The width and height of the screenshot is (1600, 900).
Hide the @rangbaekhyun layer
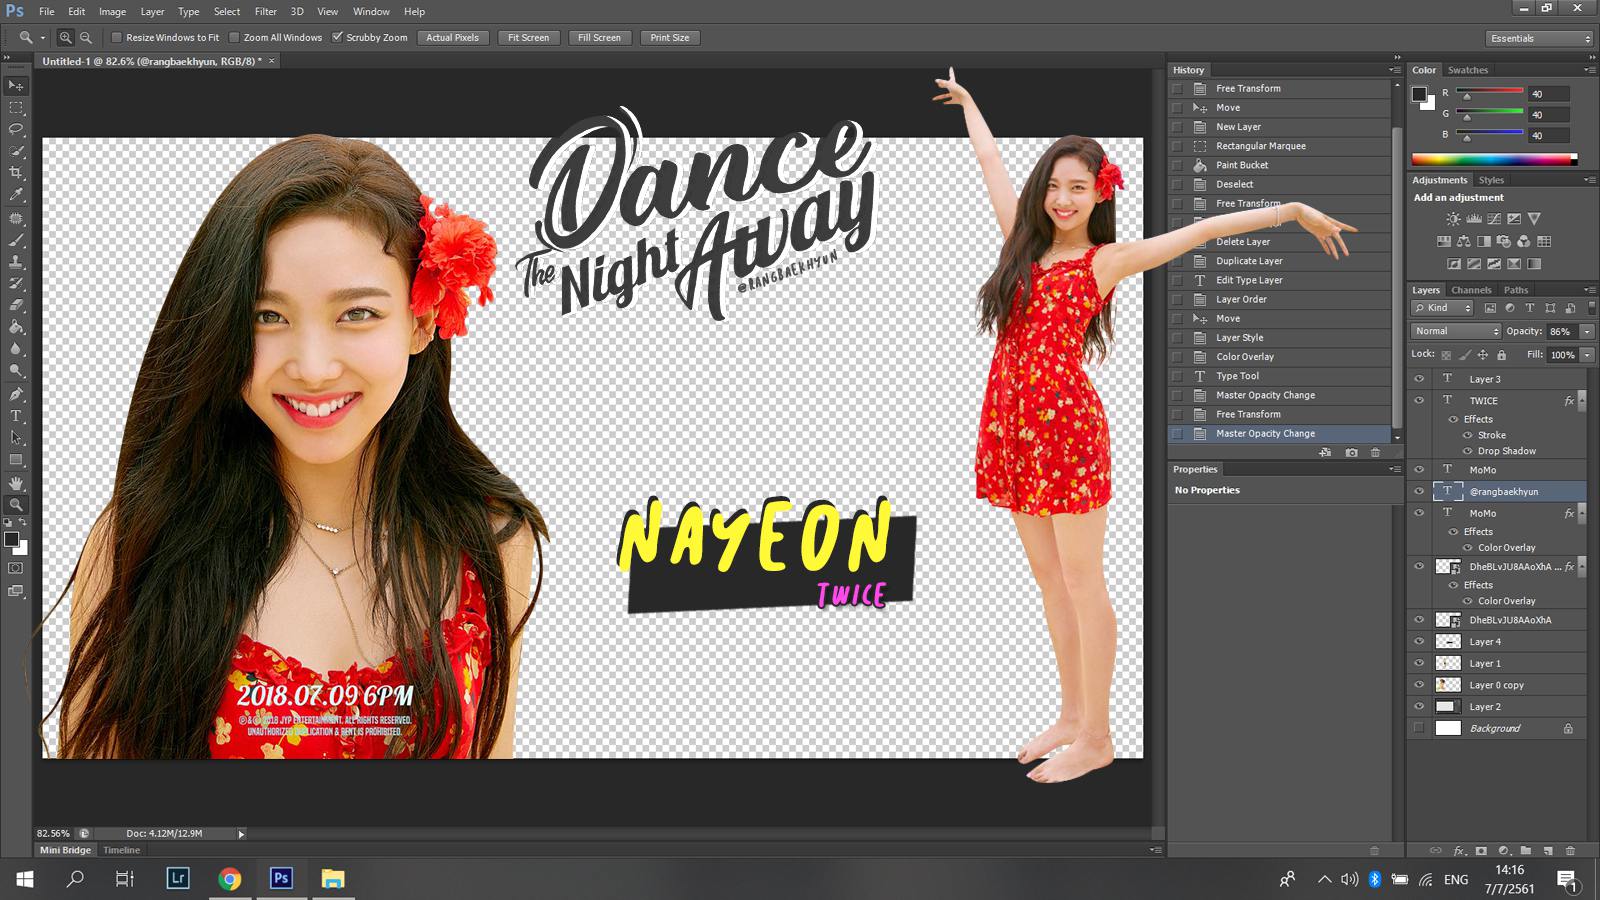1418,491
